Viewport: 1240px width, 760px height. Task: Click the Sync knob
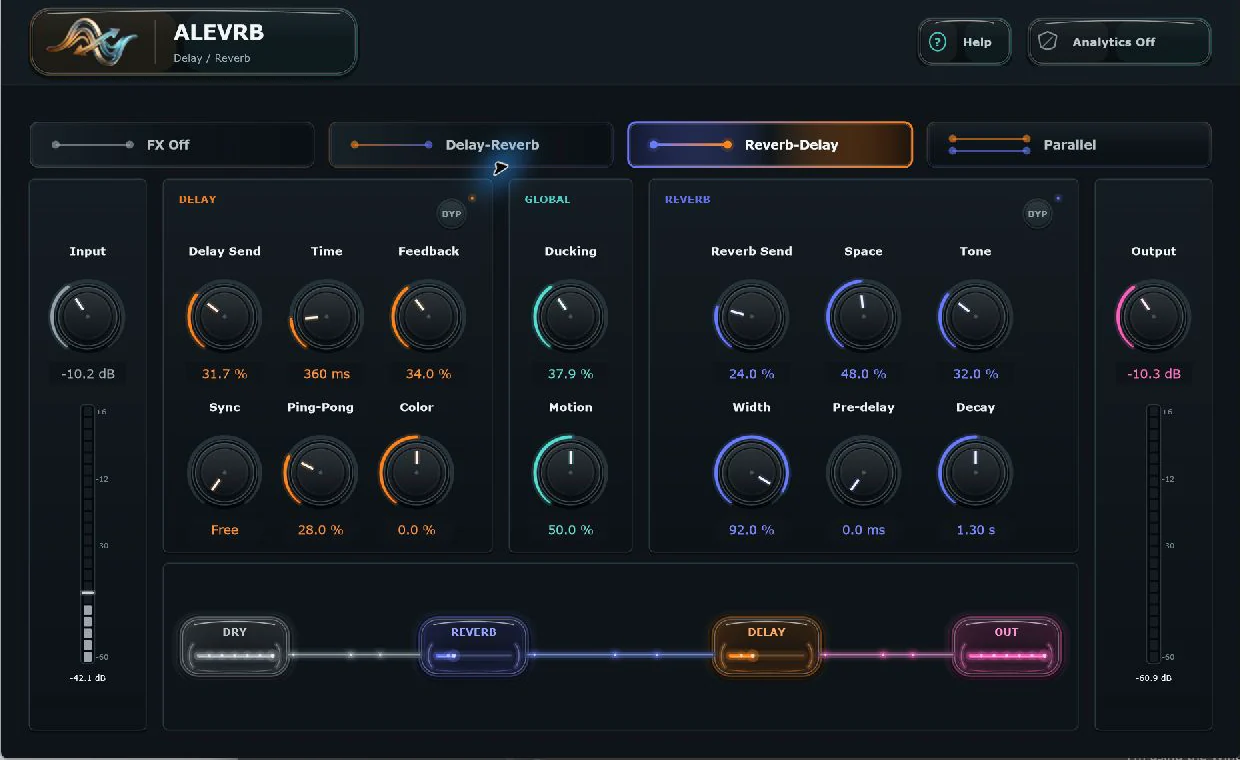click(224, 473)
